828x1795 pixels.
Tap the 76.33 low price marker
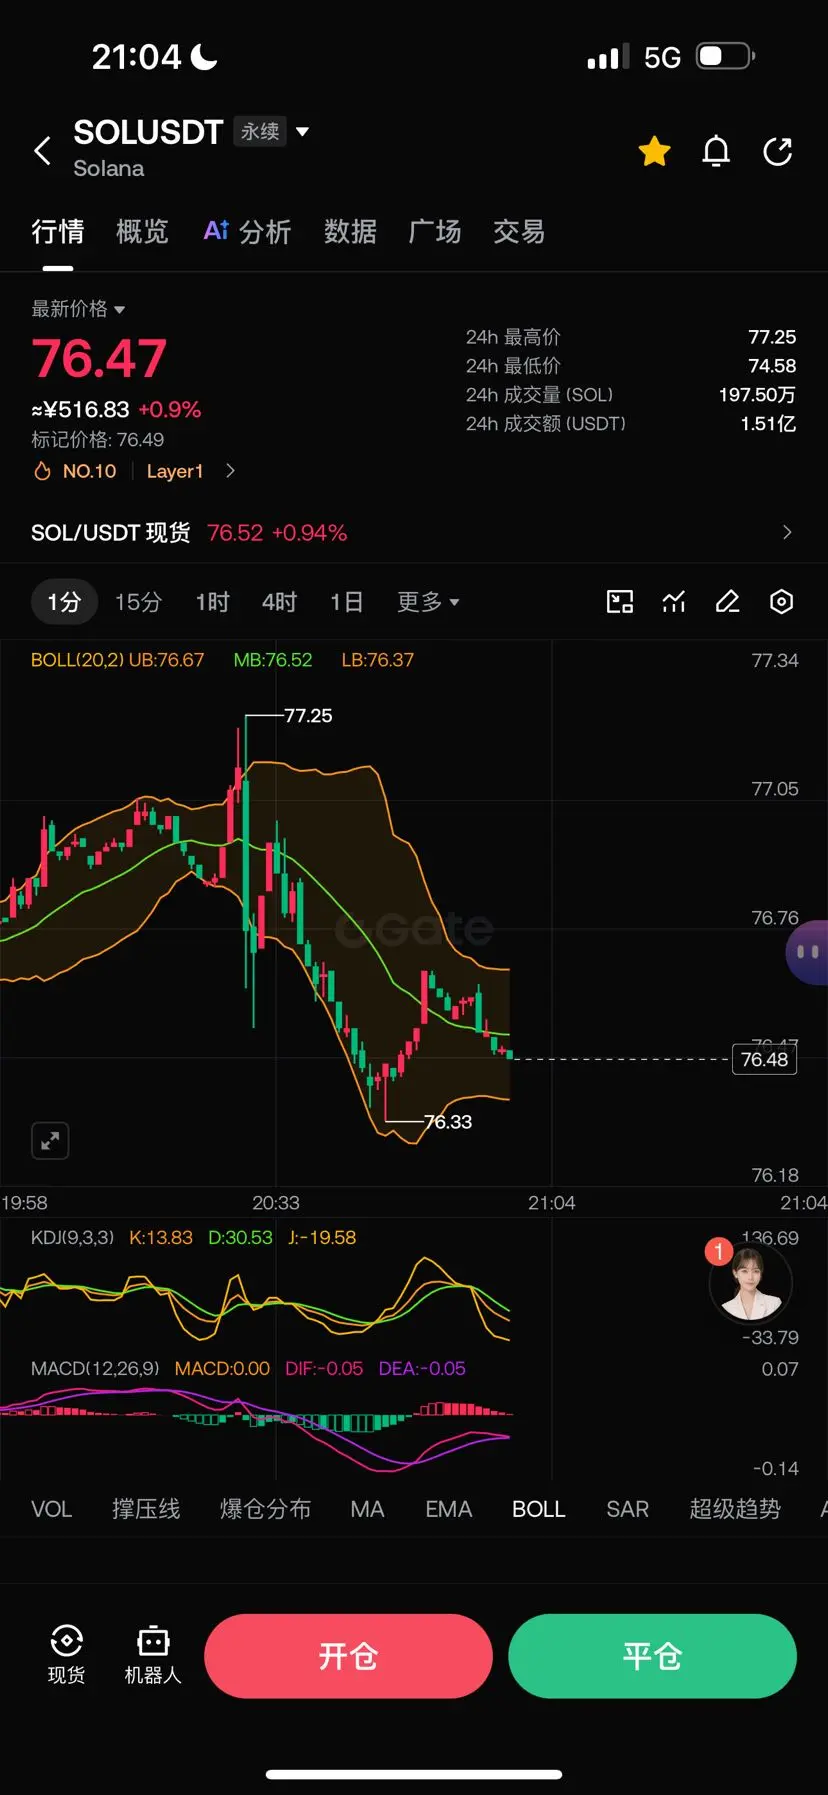pyautogui.click(x=448, y=1122)
